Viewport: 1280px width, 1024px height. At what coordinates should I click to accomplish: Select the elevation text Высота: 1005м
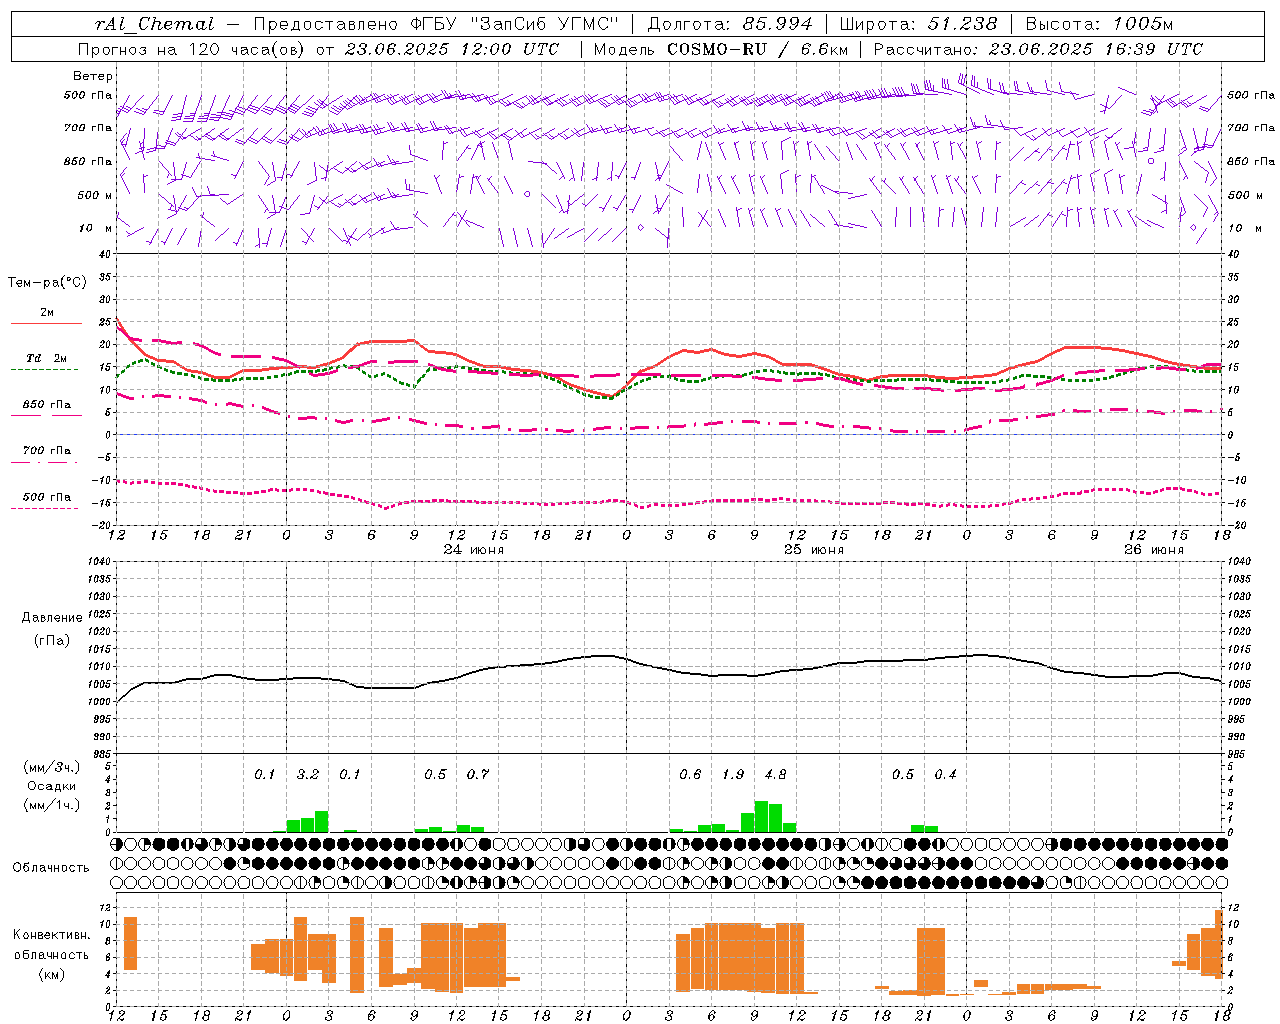(1099, 24)
